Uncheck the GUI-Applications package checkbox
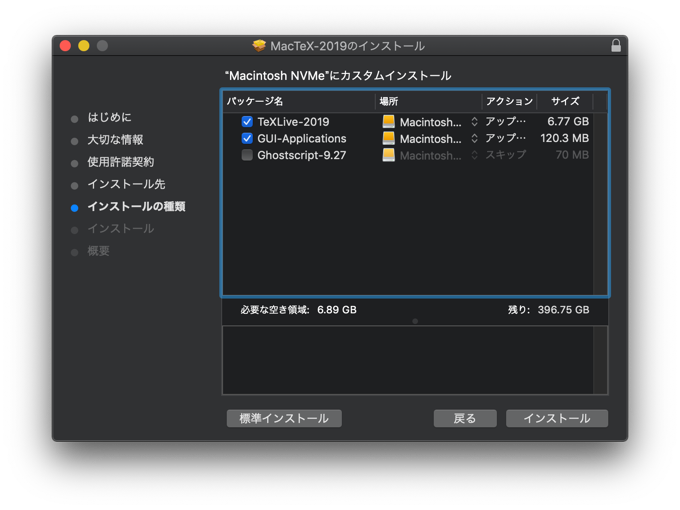 pyautogui.click(x=247, y=138)
